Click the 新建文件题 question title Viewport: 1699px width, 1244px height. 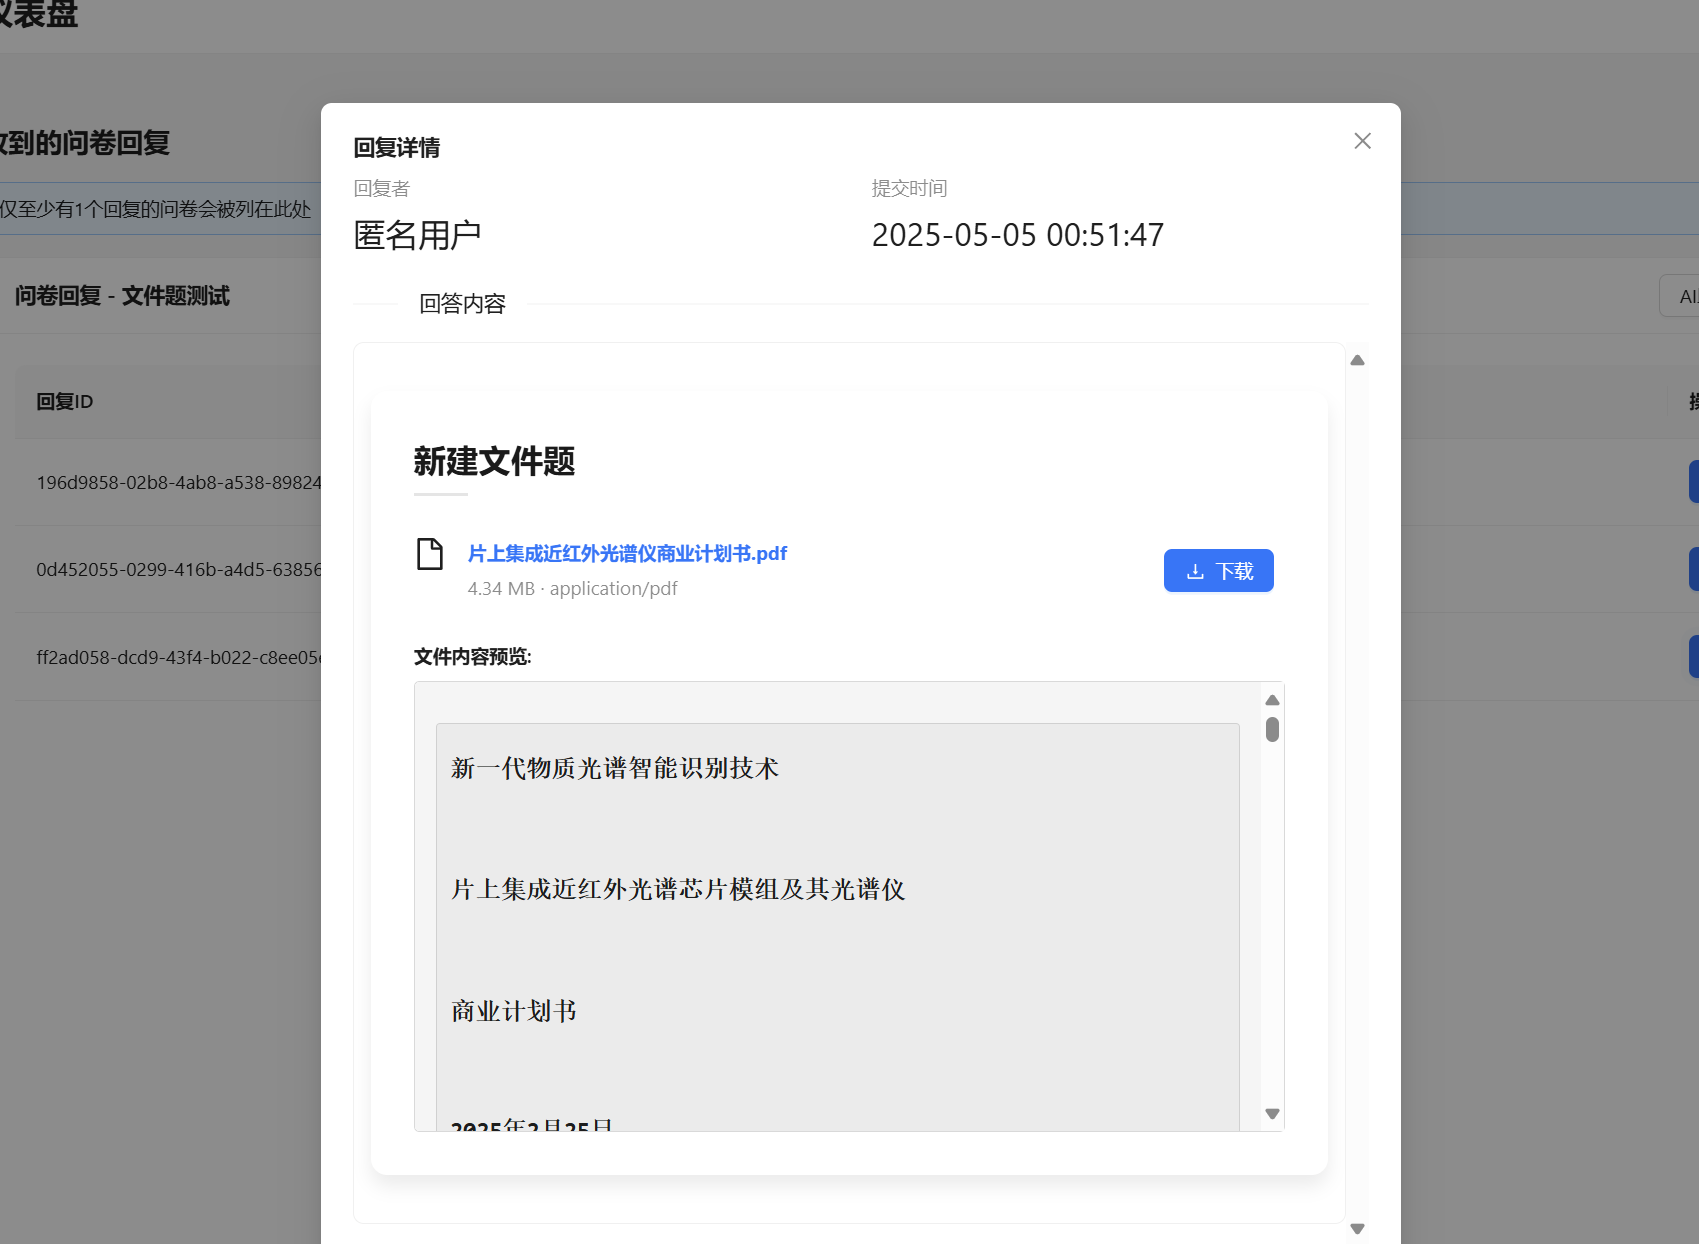(494, 461)
